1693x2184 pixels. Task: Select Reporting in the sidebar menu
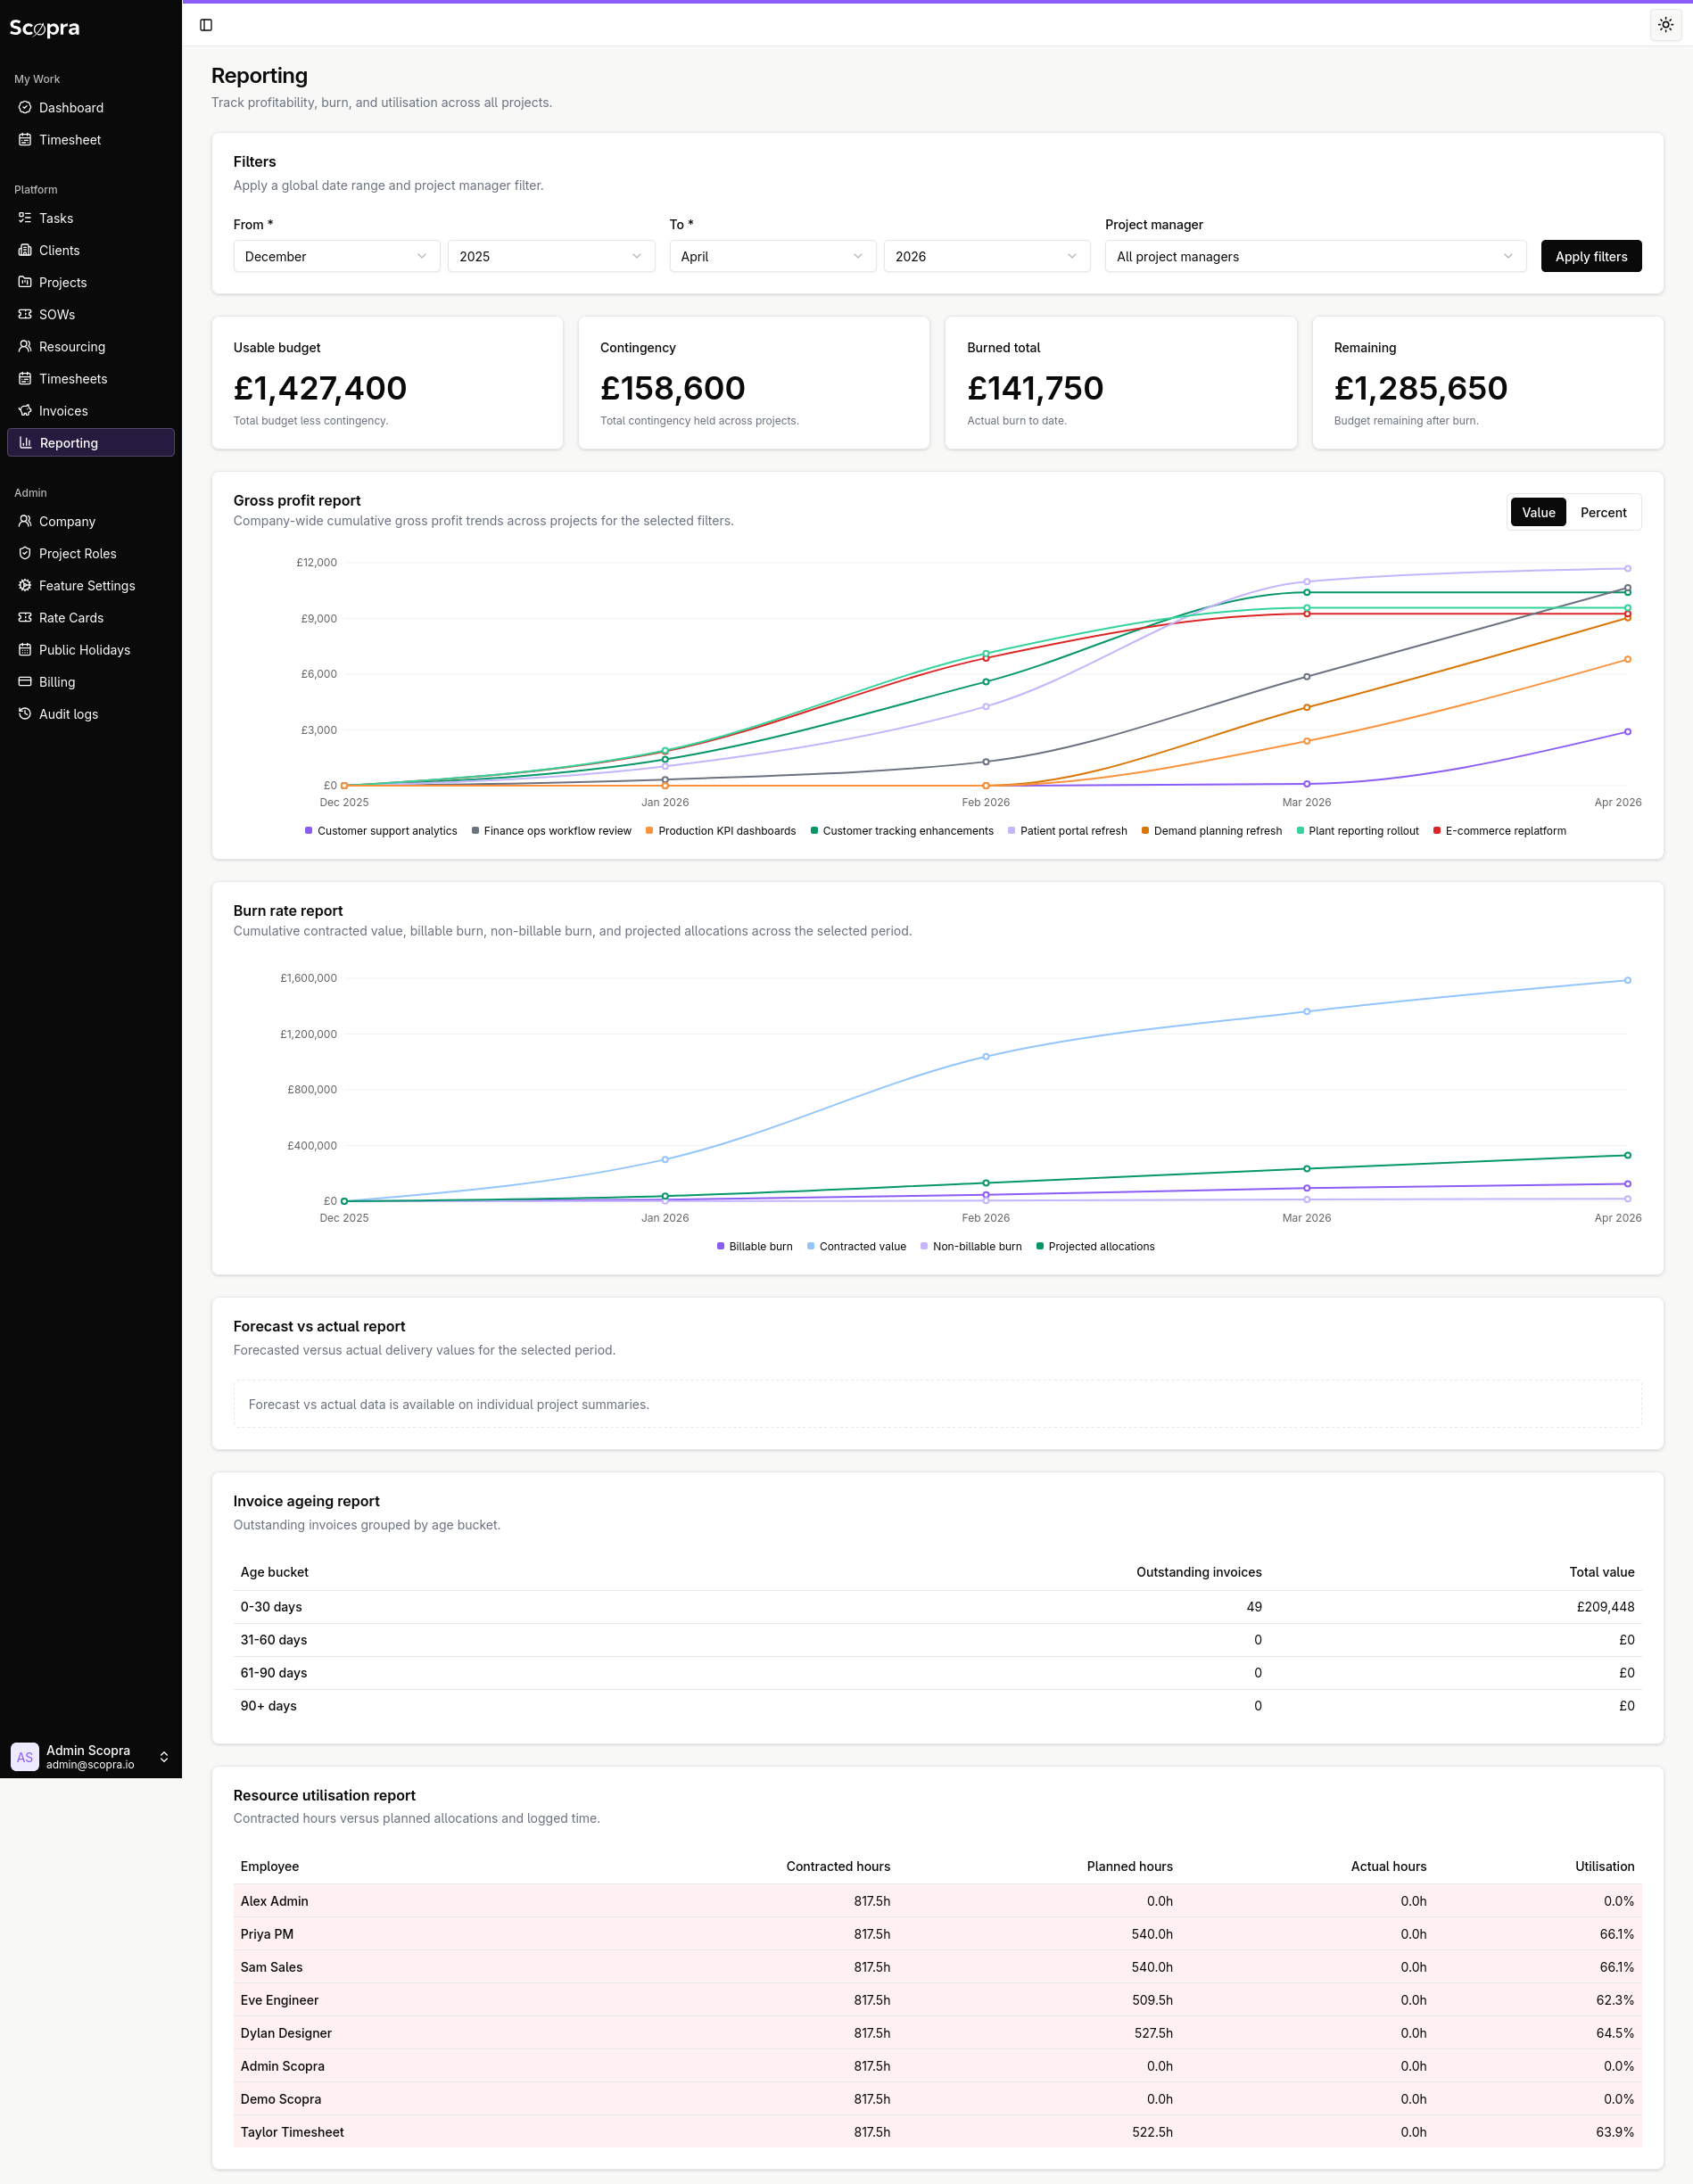[68, 443]
